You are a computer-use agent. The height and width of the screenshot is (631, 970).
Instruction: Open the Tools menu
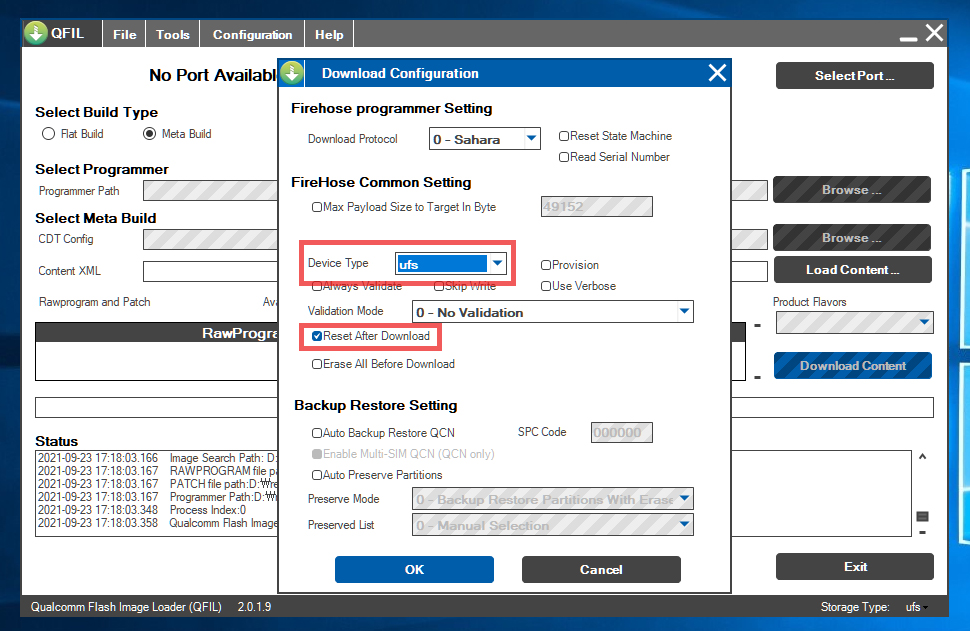pyautogui.click(x=173, y=35)
